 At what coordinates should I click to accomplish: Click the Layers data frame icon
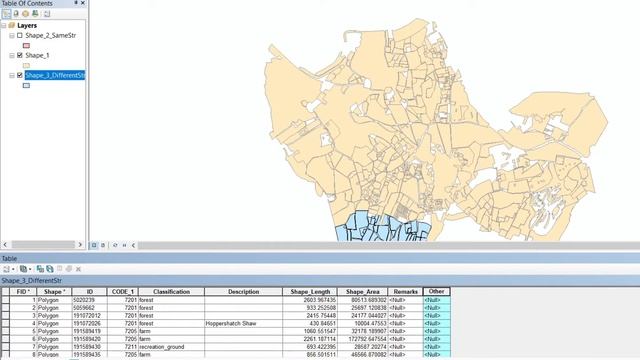point(12,25)
